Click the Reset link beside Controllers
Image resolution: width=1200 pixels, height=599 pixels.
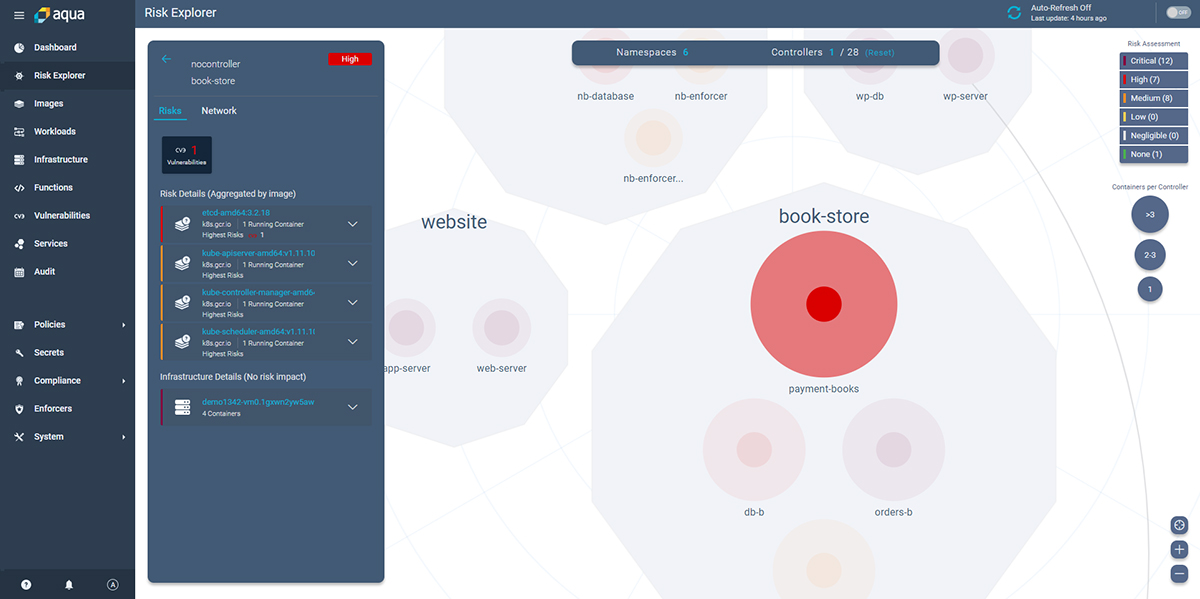(882, 52)
